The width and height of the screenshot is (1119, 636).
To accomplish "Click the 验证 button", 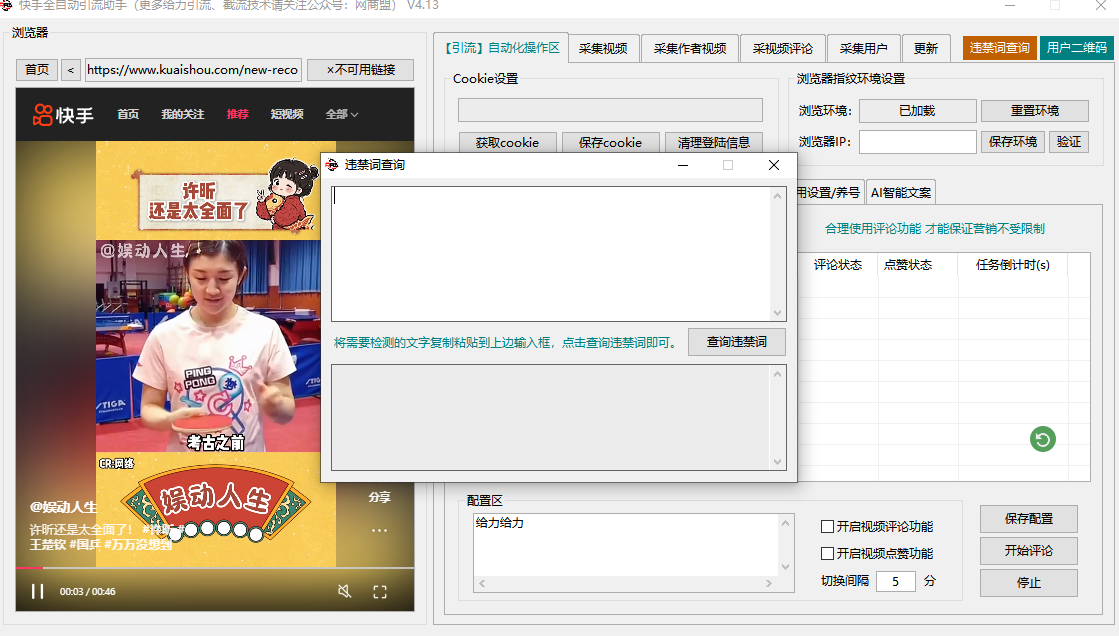I will point(1068,142).
